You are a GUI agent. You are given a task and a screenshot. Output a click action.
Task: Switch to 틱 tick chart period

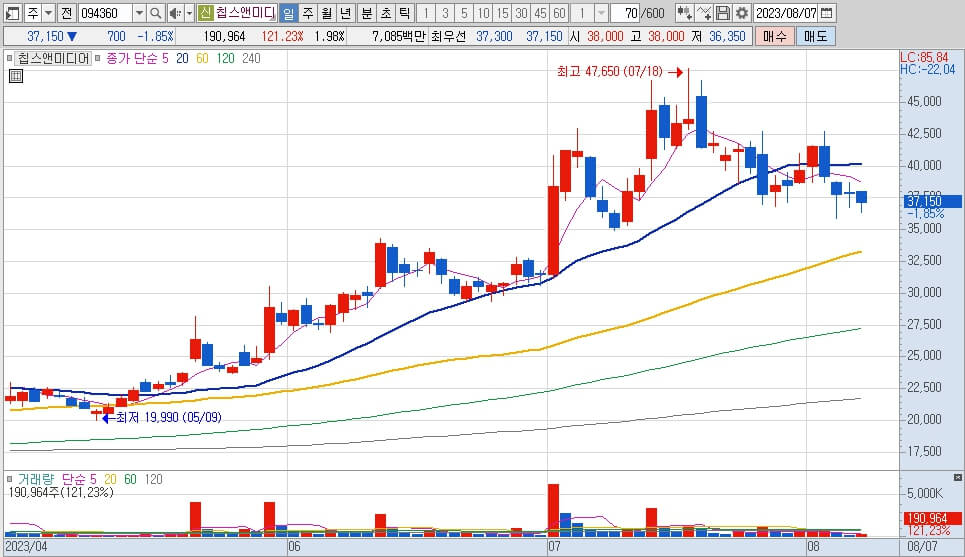point(404,13)
